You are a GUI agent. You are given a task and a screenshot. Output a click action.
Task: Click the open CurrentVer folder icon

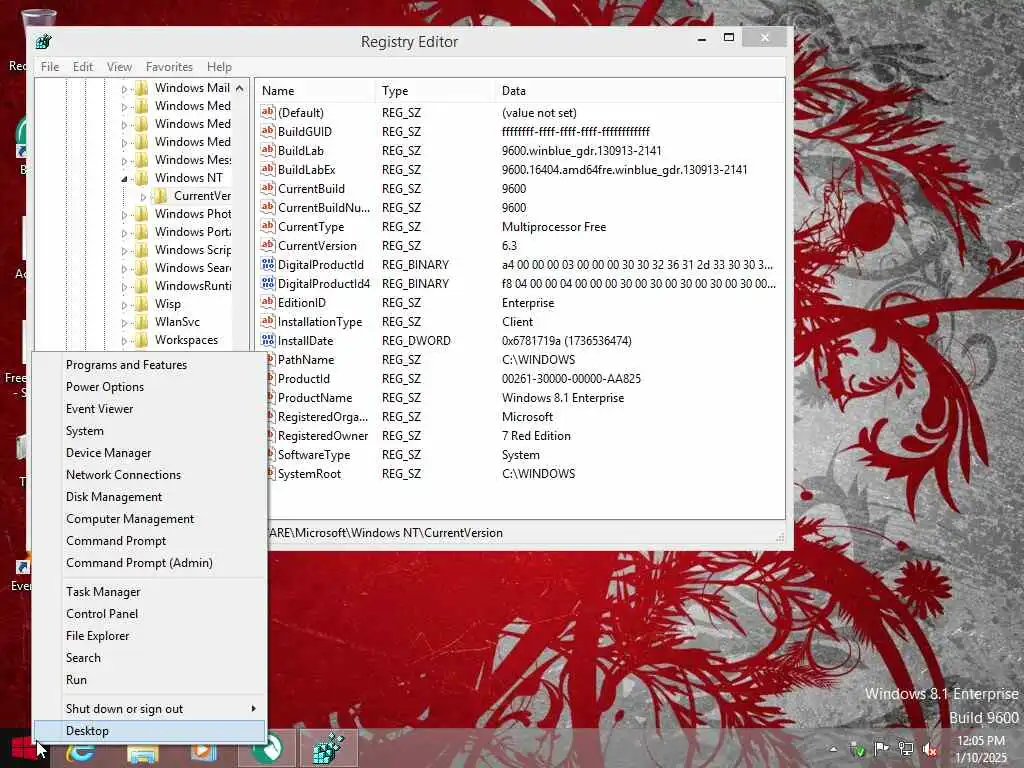point(161,196)
